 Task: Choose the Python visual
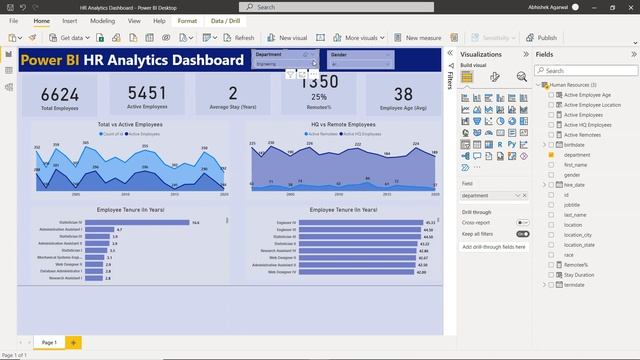(512, 144)
